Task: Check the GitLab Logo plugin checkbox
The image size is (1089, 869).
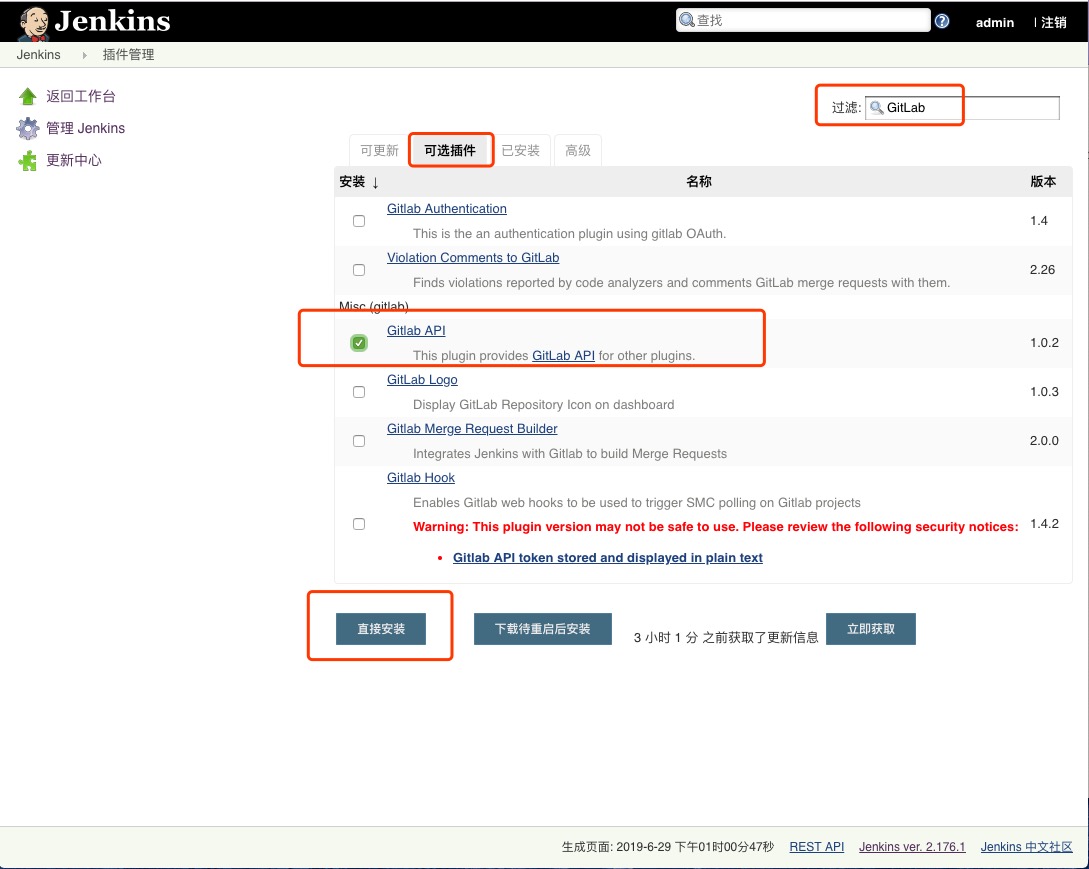Action: pyautogui.click(x=359, y=392)
